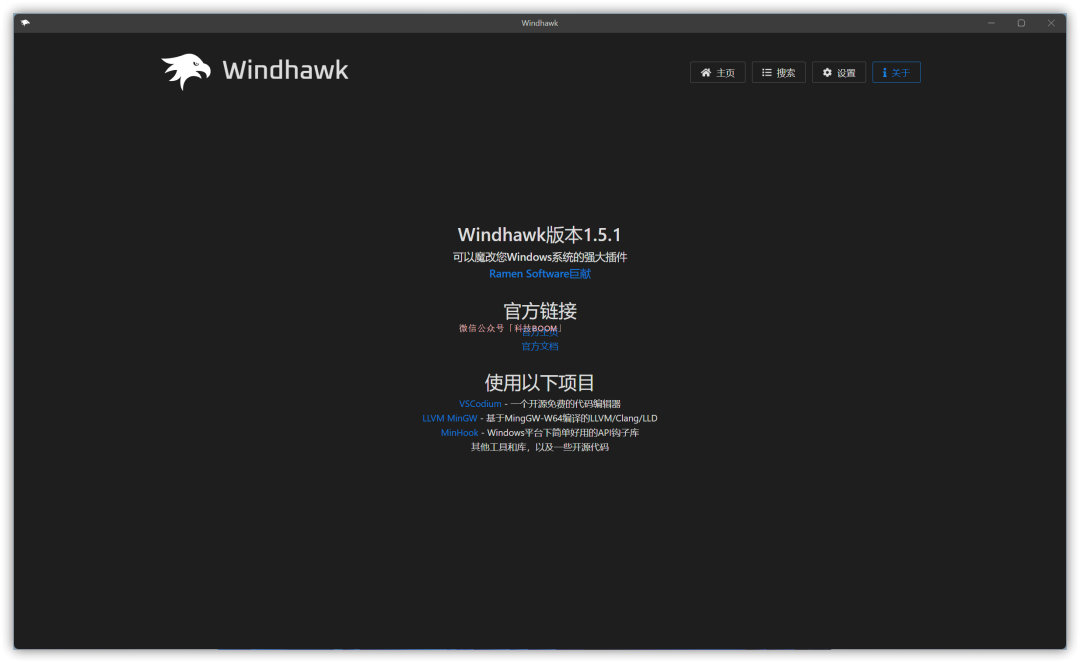Open the VSCodium project link
Screen dimensions: 1080x663
point(480,403)
